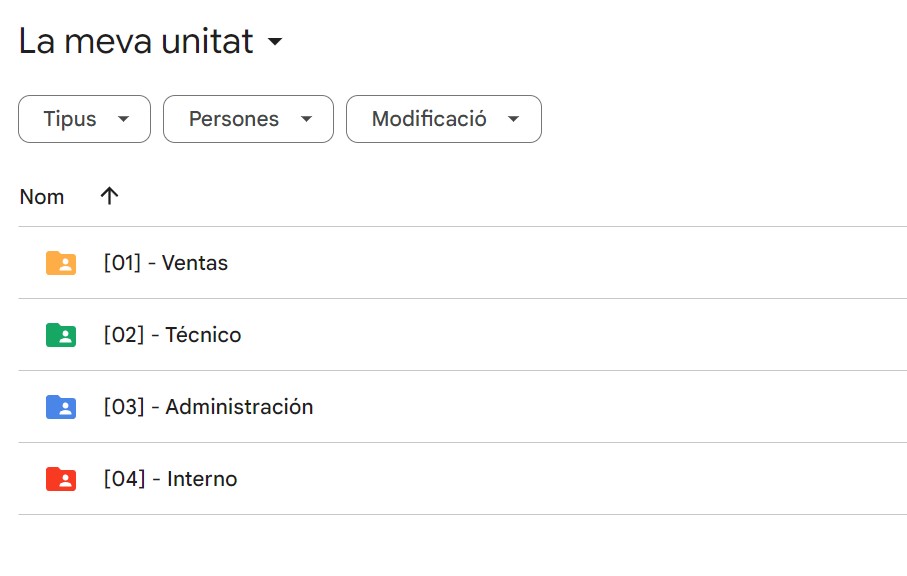Click the small arrow inside the Tipus chip
The height and width of the screenshot is (576, 907).
coord(124,119)
